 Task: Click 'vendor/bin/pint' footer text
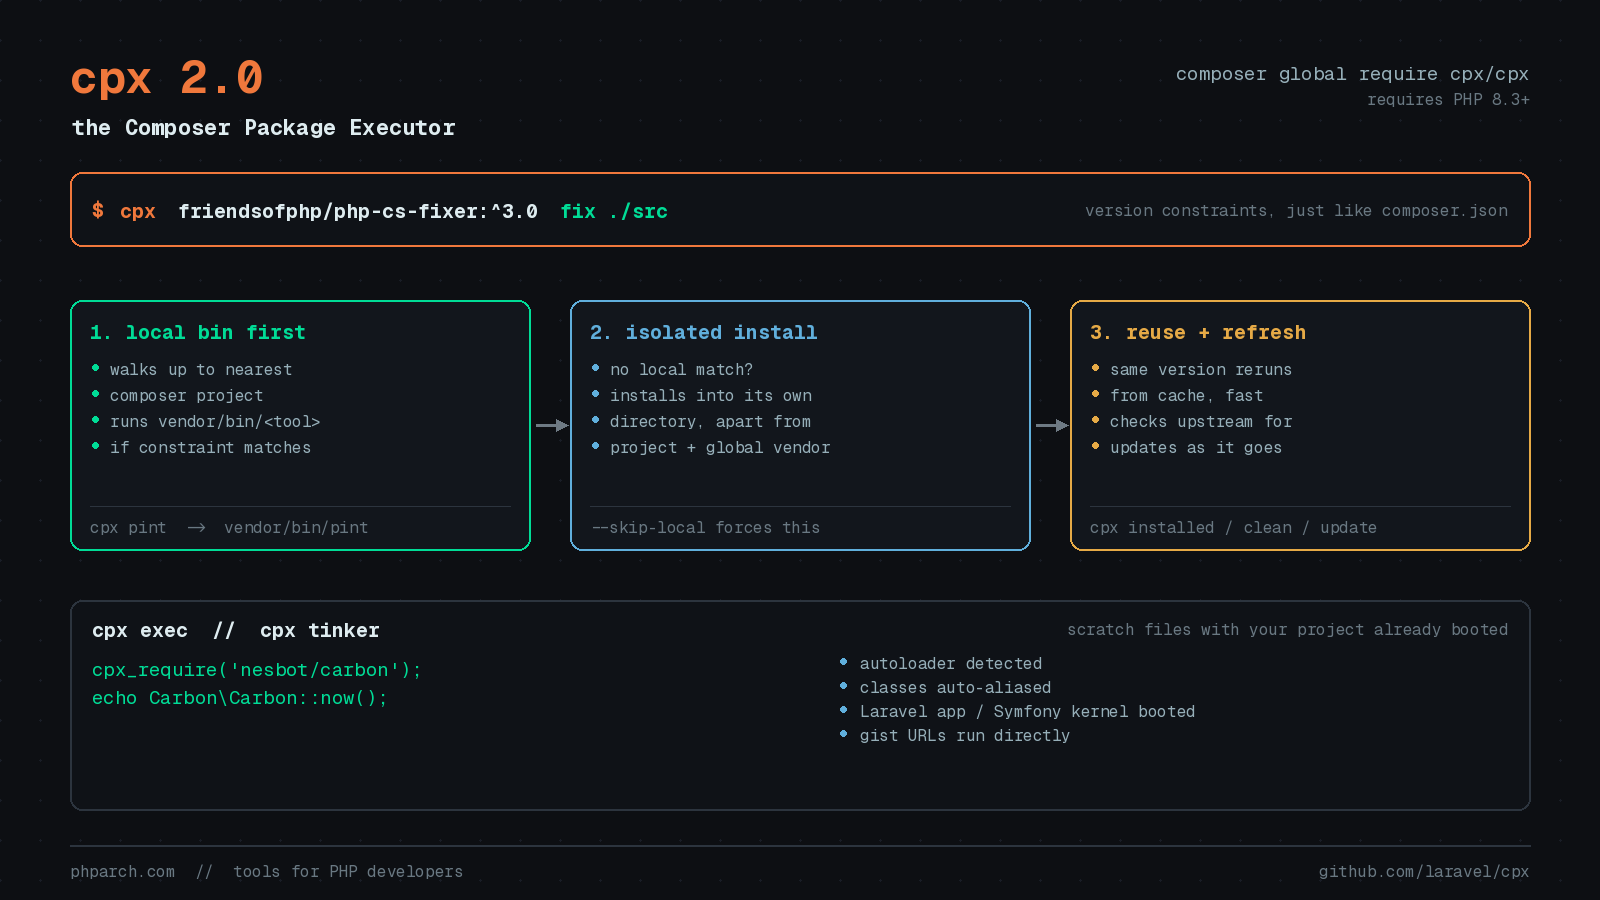[296, 528]
